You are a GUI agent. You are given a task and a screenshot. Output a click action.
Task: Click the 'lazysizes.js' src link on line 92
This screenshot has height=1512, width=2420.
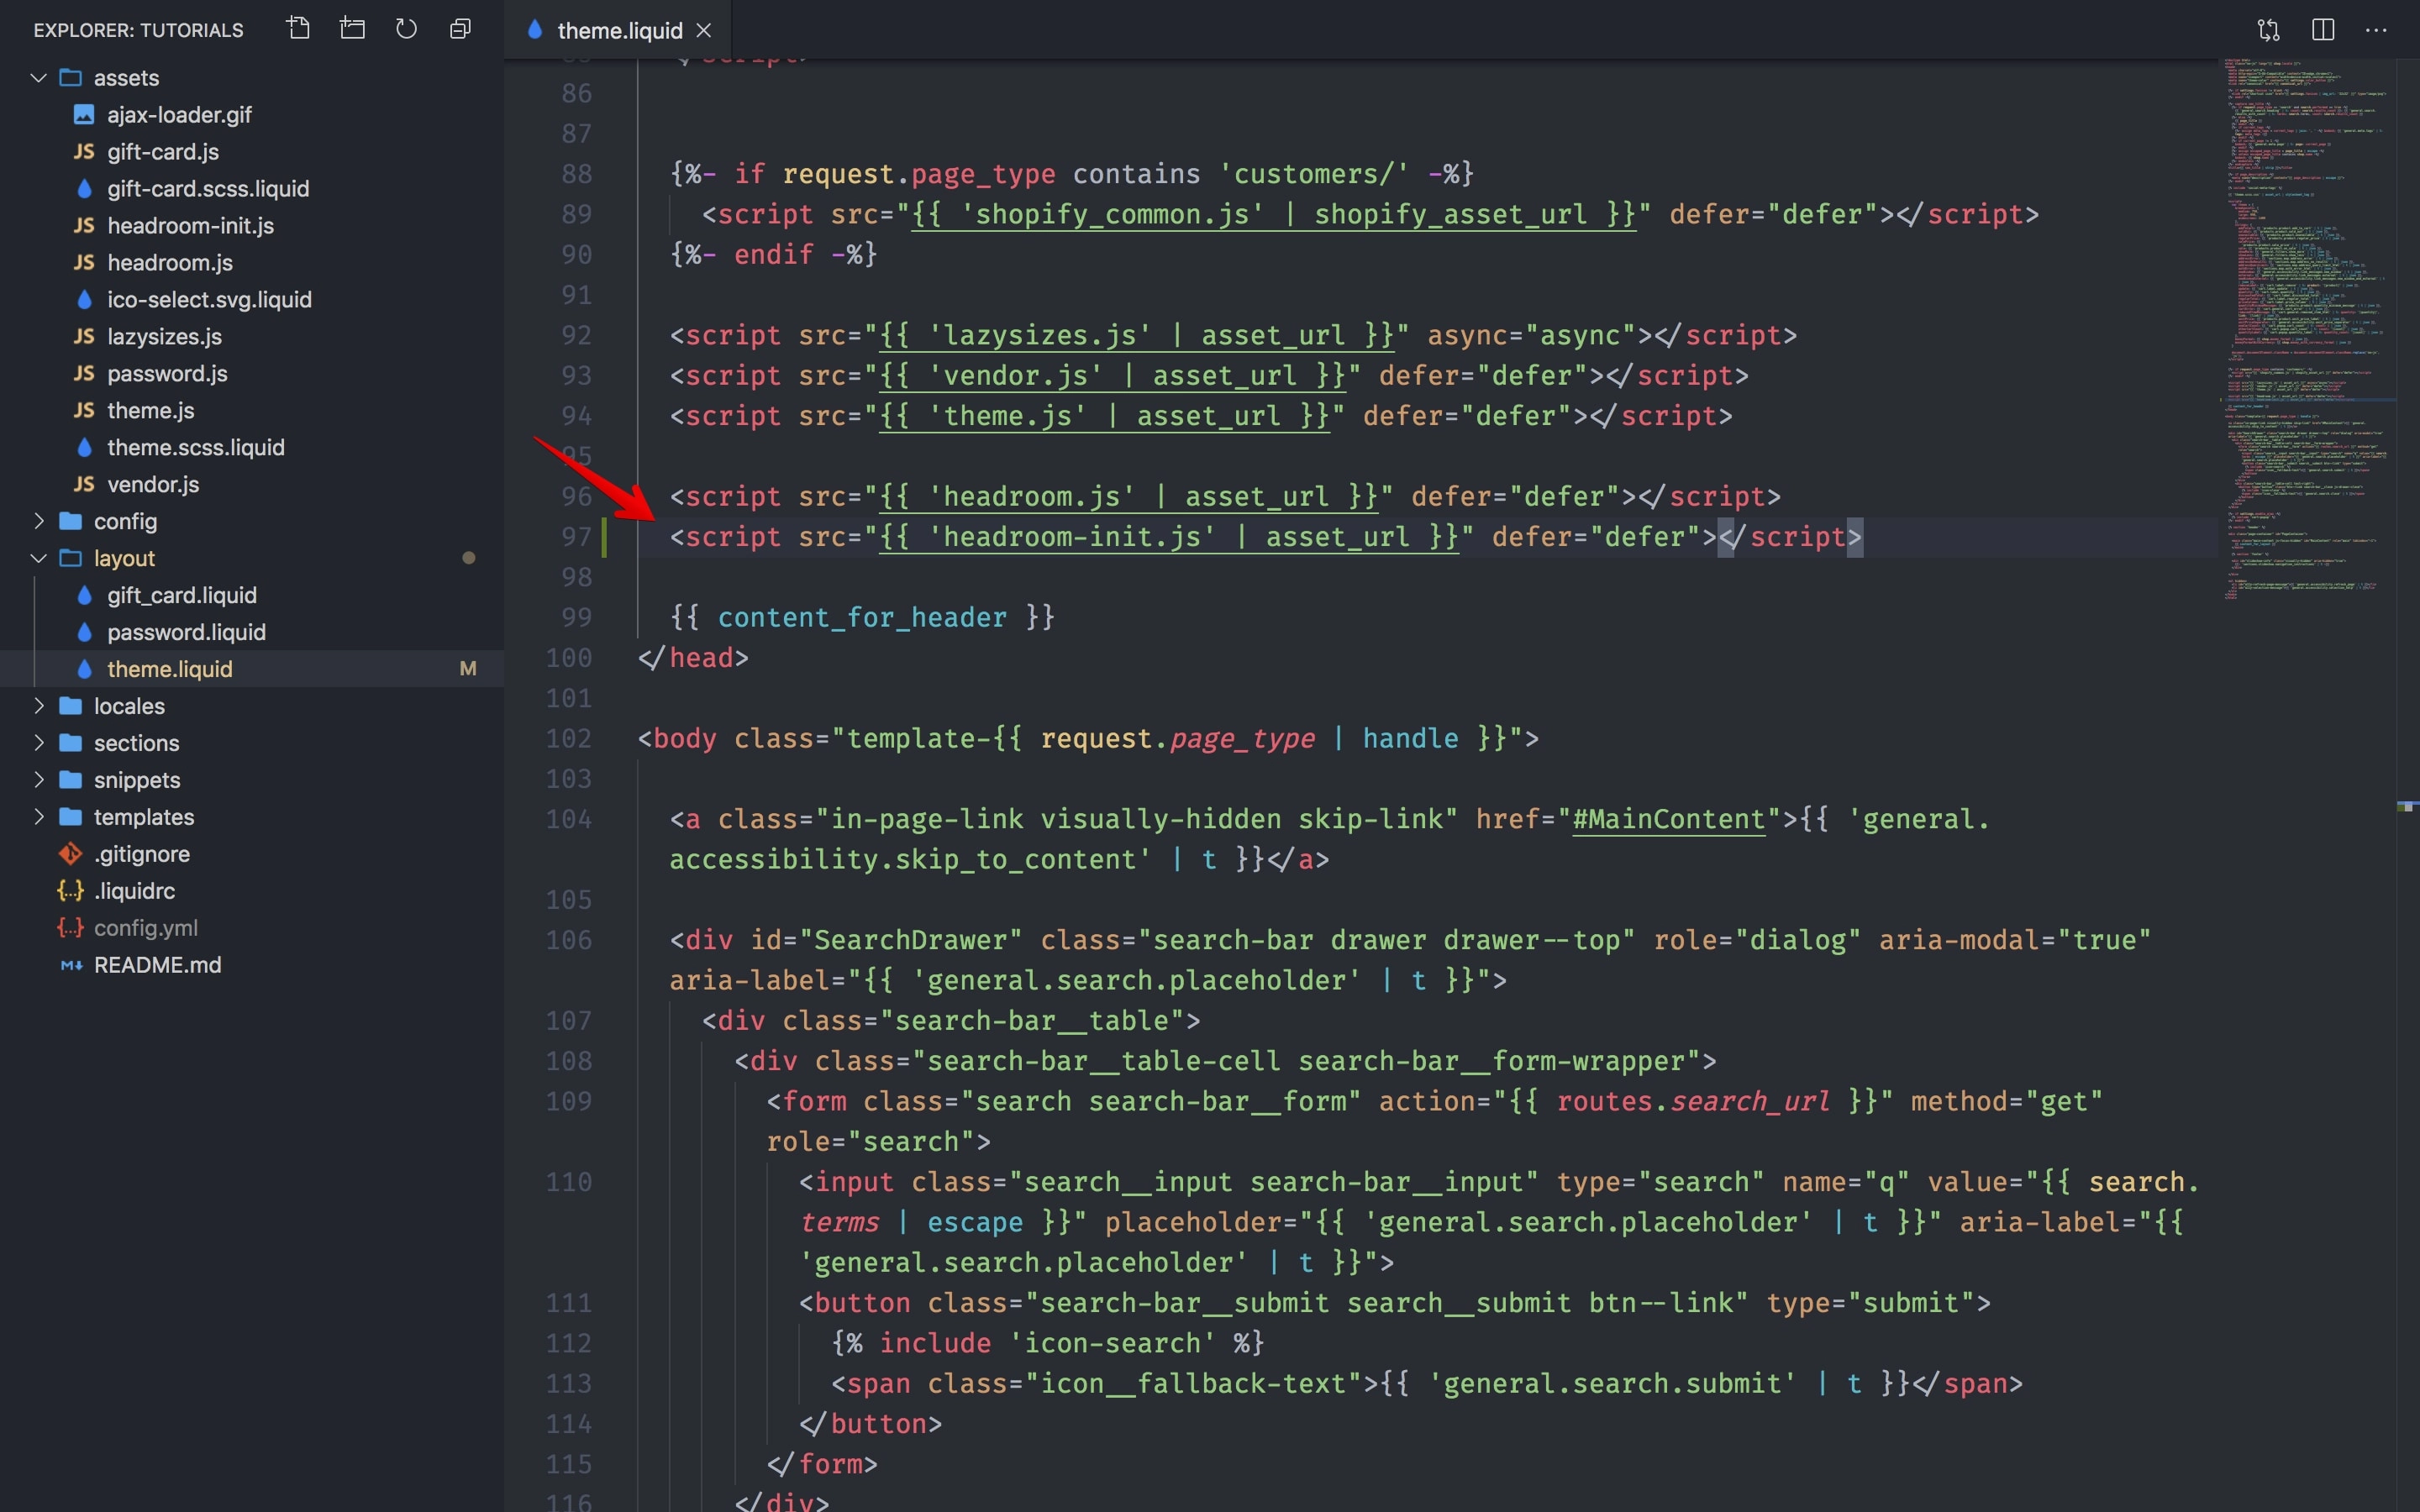point(1137,335)
